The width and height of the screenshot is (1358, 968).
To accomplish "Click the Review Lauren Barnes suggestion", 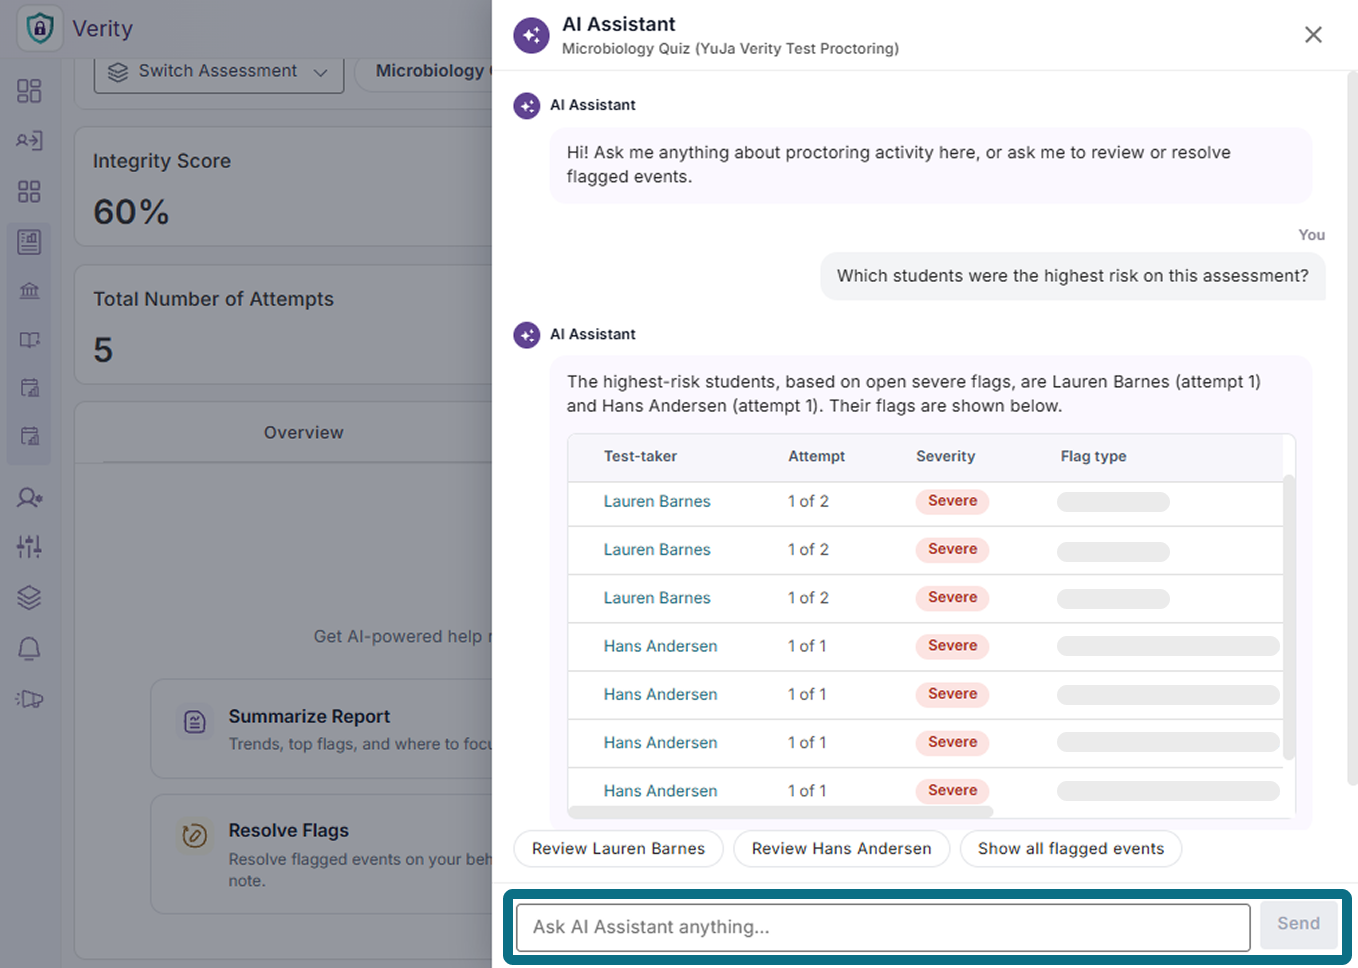I will click(618, 849).
